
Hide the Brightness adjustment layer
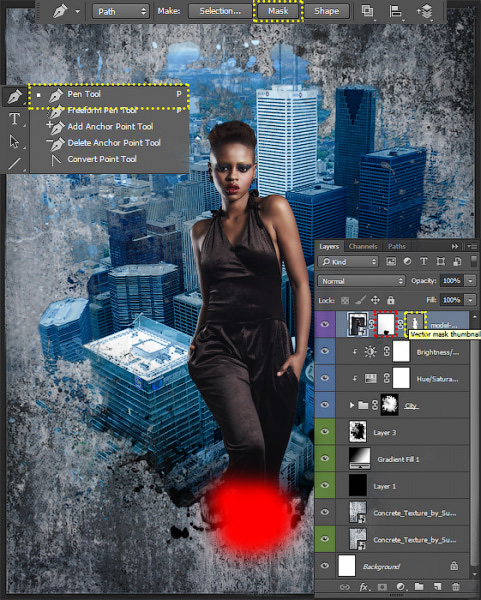pos(325,351)
